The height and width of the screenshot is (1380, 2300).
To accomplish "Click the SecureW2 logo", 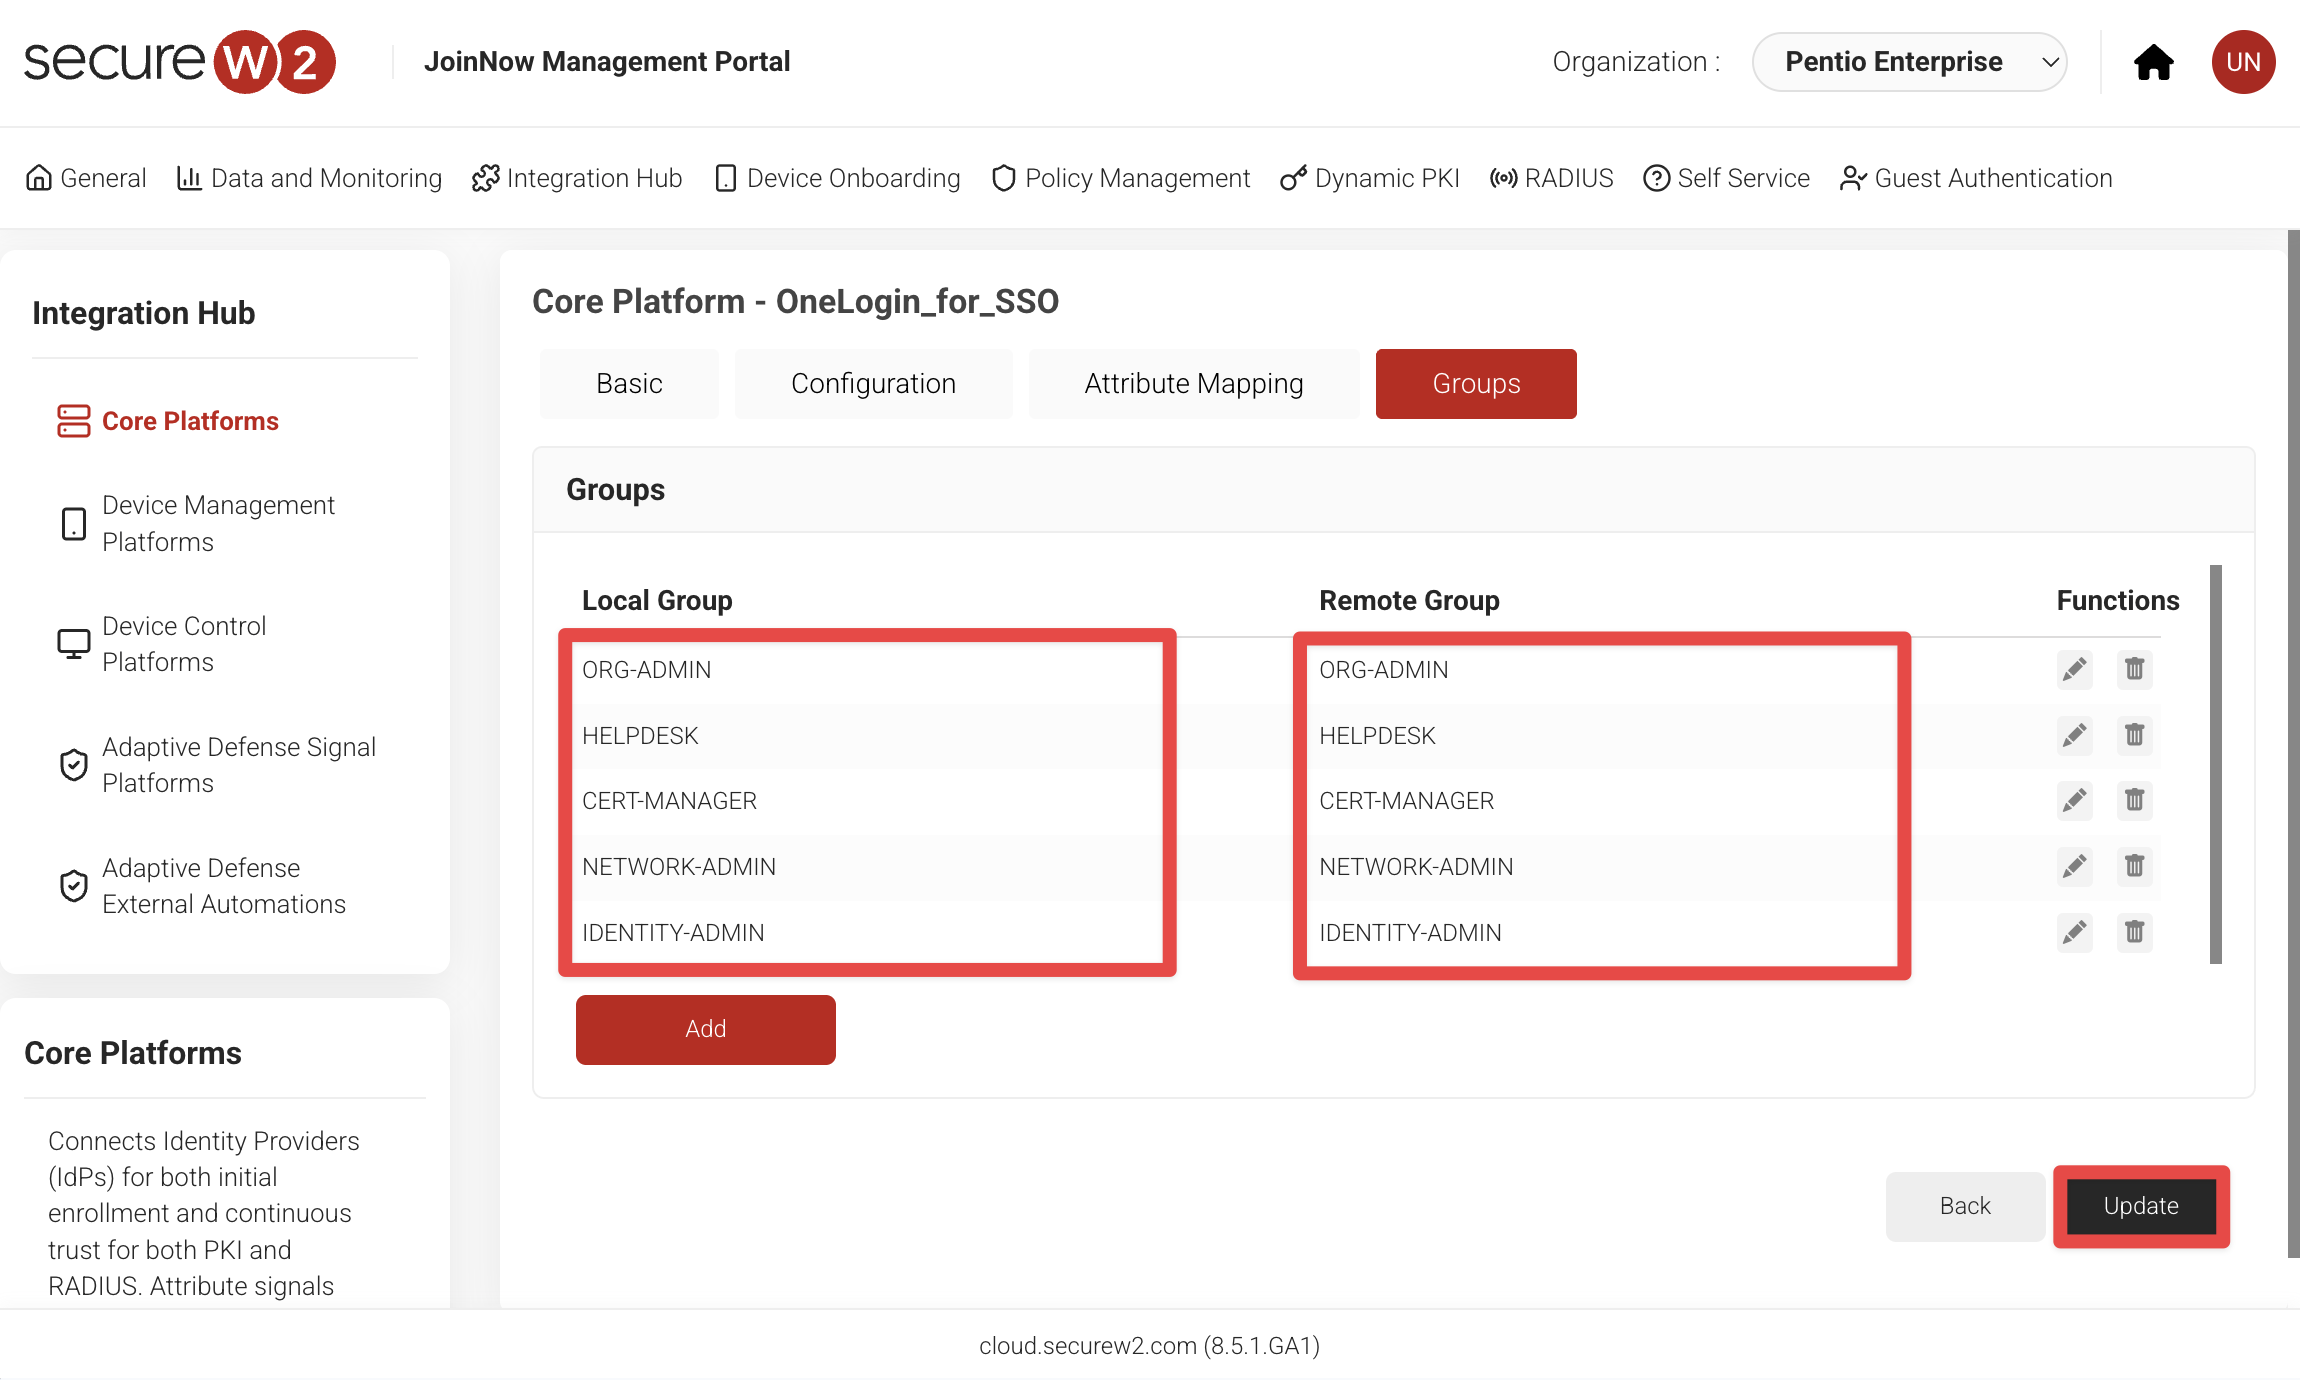I will (x=180, y=62).
